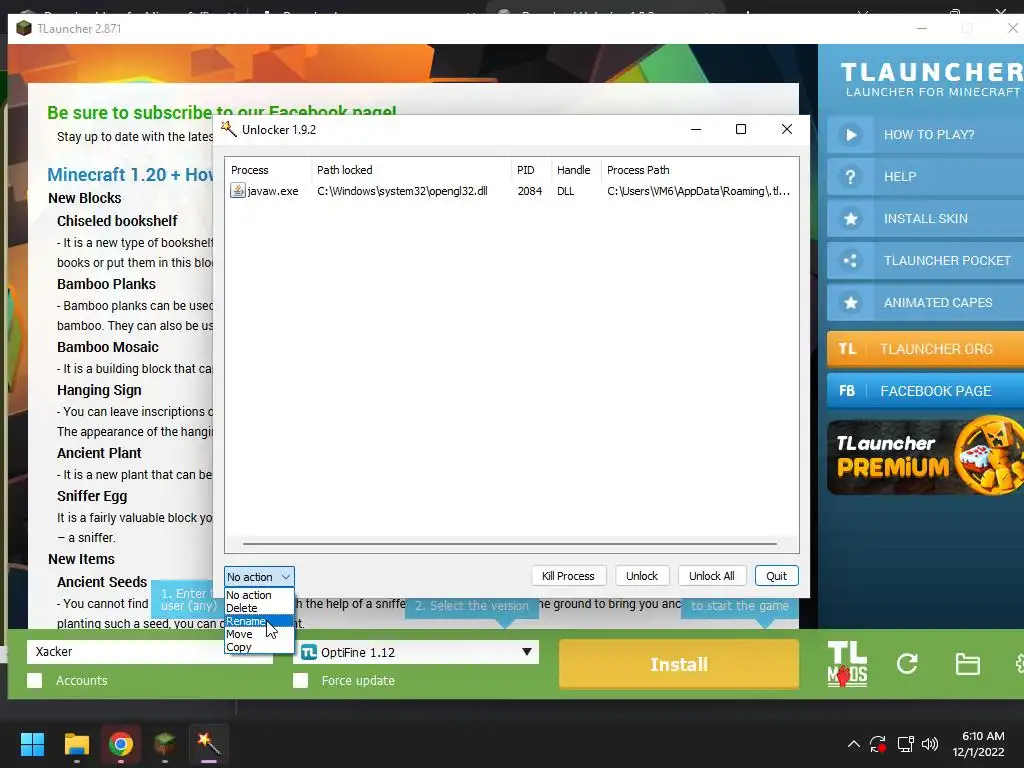Open TLAUNCHER.ORG orange link

(925, 349)
